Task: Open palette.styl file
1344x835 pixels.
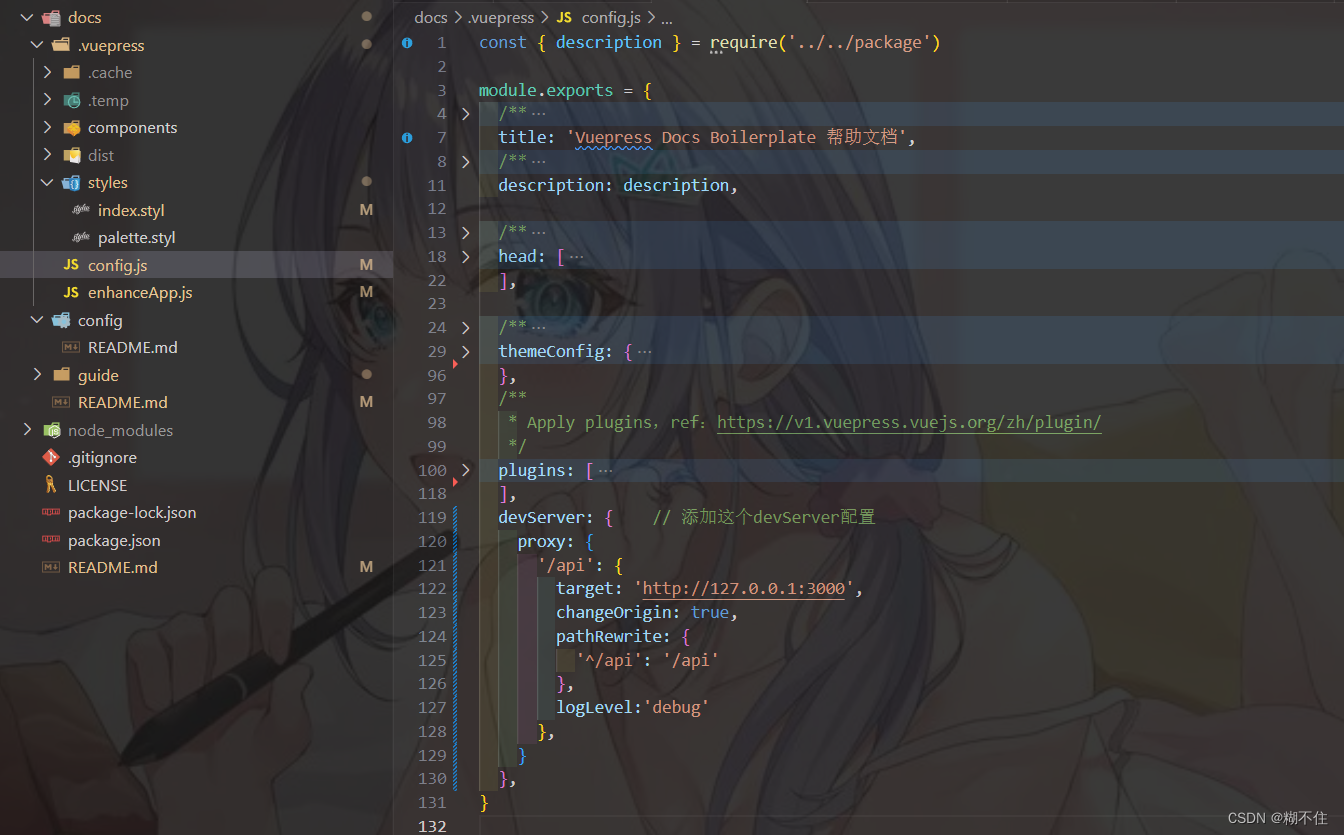Action: (137, 237)
